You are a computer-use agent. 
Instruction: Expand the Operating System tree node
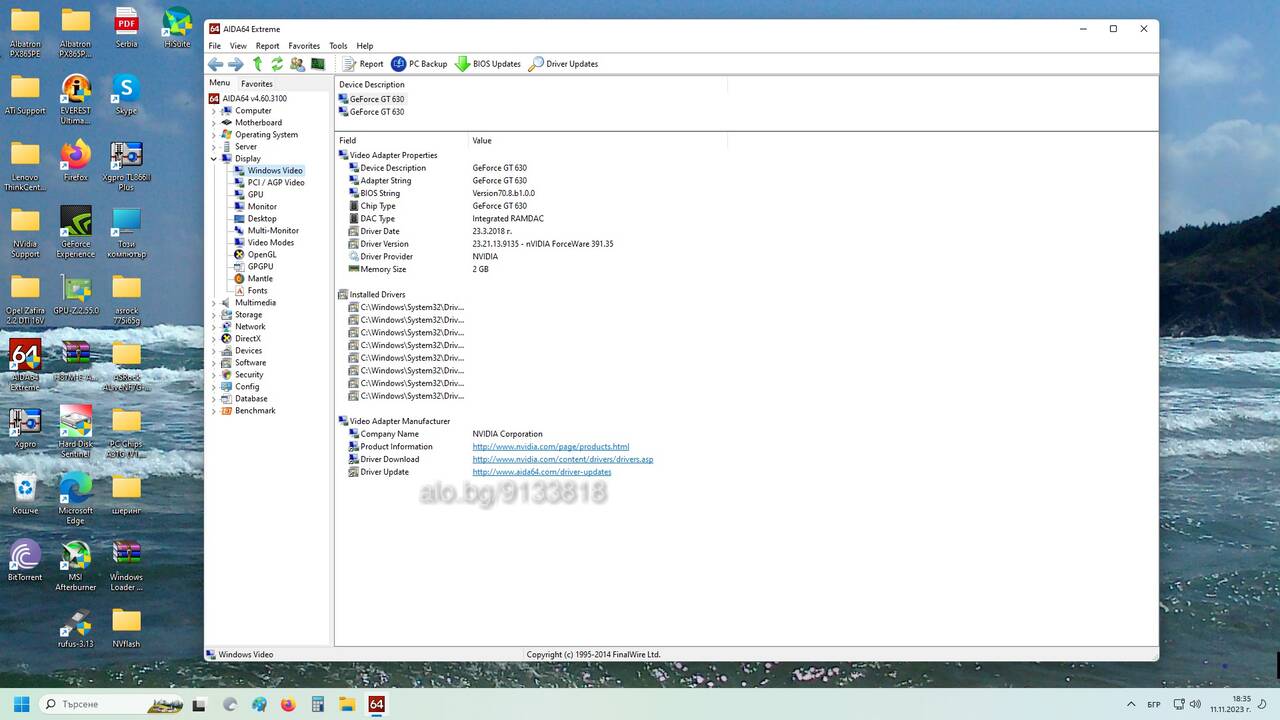214,135
